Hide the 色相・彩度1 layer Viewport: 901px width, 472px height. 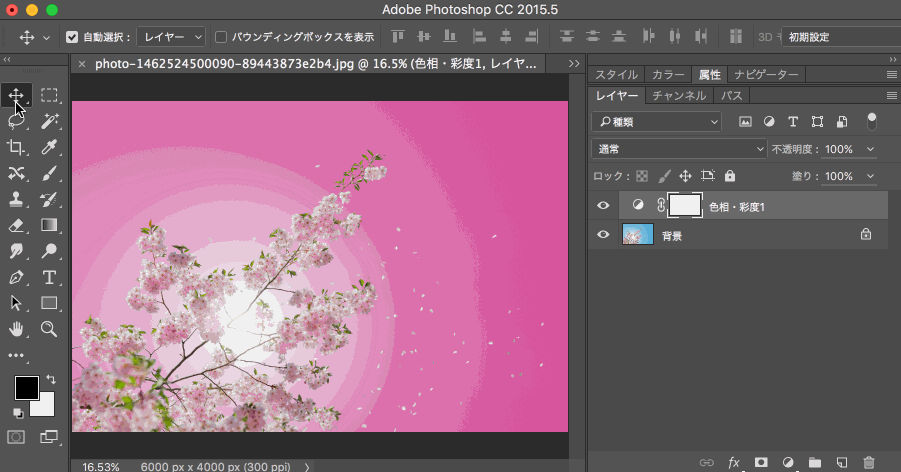coord(603,205)
